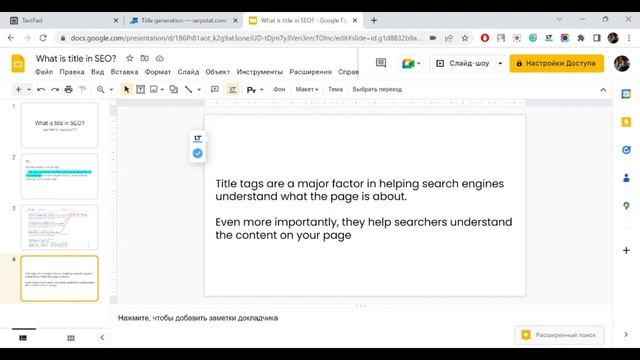Screen dimensions: 640x360
Task: Star the presentation title
Action: (129, 58)
